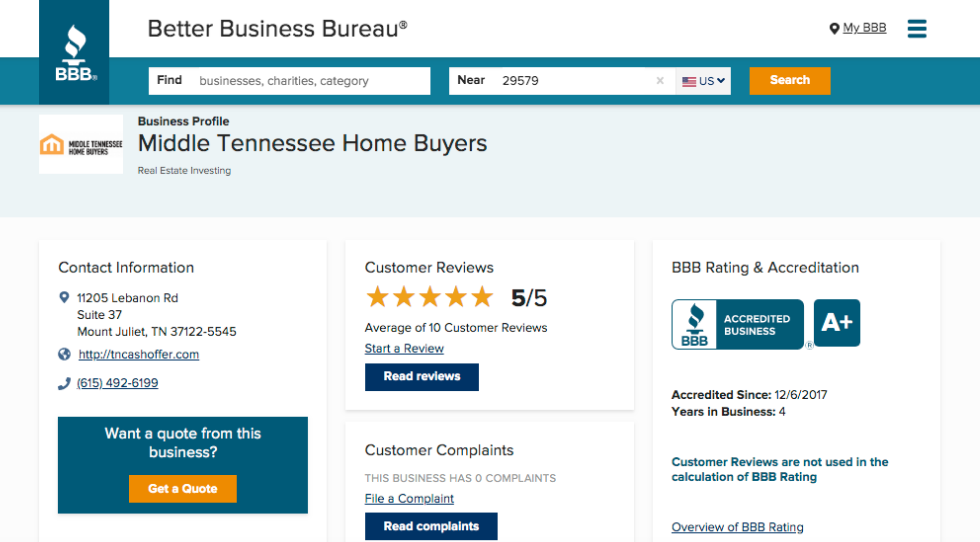Click the BBB torch logo

(x=74, y=53)
